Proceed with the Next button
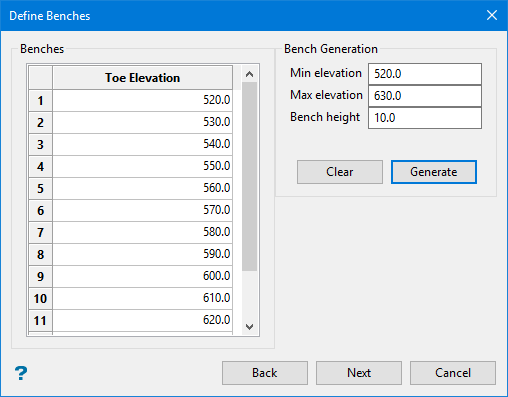 point(359,373)
